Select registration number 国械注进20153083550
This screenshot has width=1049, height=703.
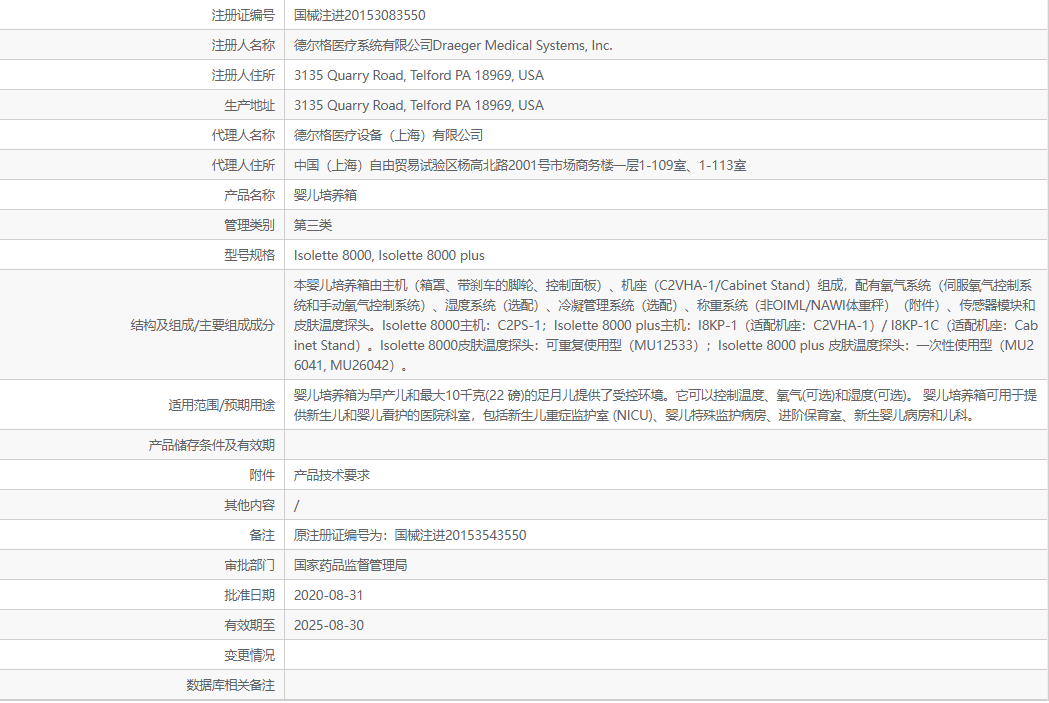coord(359,15)
